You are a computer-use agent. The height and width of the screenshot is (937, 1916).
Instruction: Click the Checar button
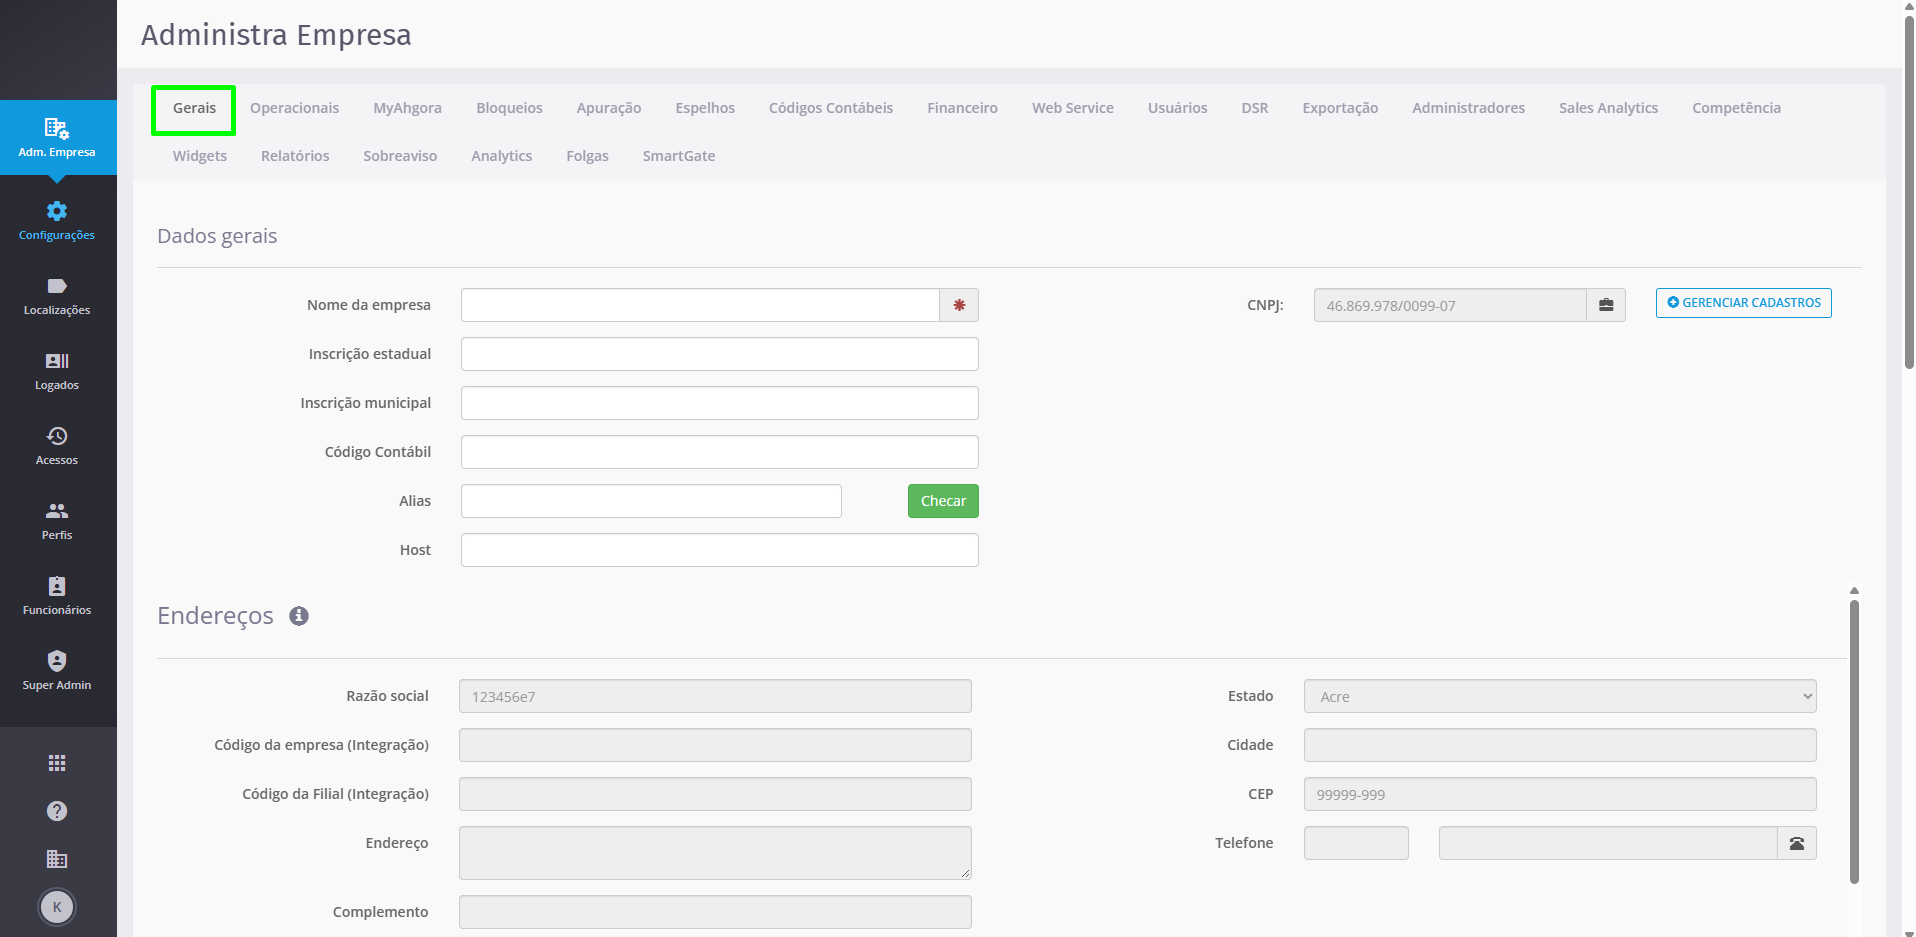(943, 501)
